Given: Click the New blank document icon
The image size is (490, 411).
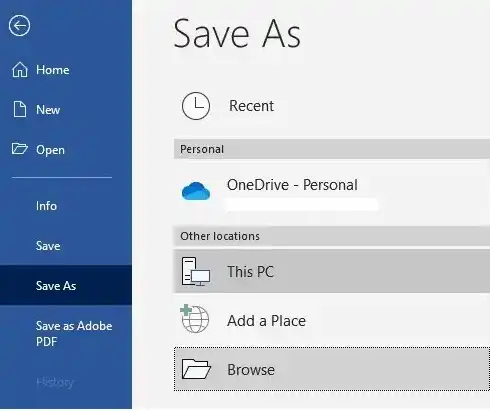Looking at the screenshot, I should tap(20, 109).
